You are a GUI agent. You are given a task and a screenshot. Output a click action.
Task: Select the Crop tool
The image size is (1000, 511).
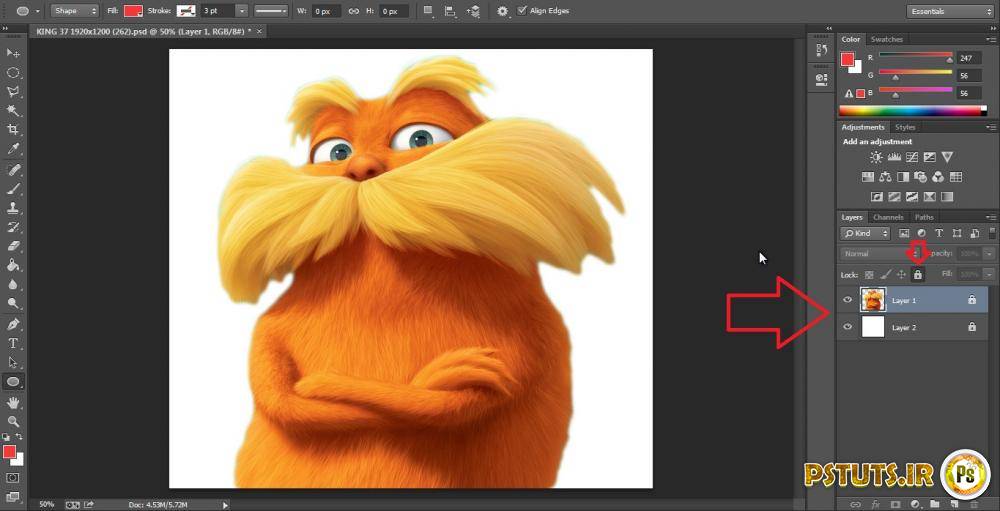[13, 130]
